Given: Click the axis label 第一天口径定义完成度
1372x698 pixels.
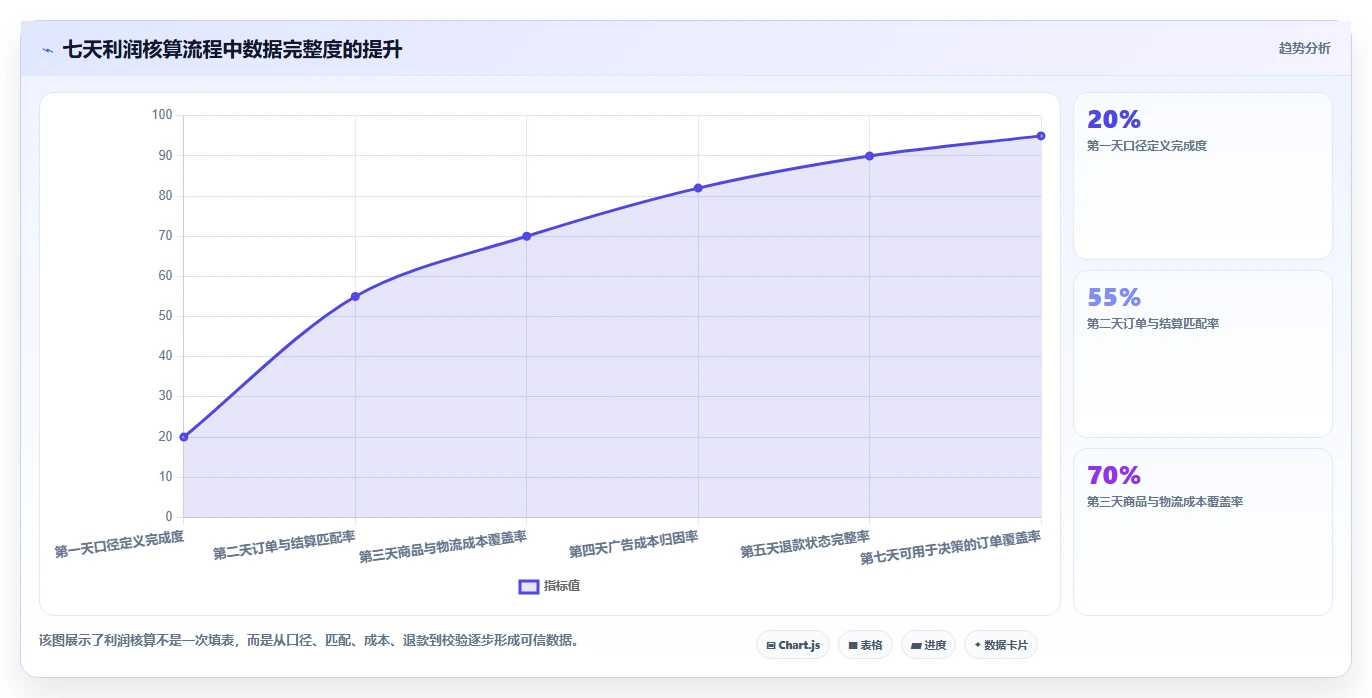Looking at the screenshot, I should [x=119, y=544].
